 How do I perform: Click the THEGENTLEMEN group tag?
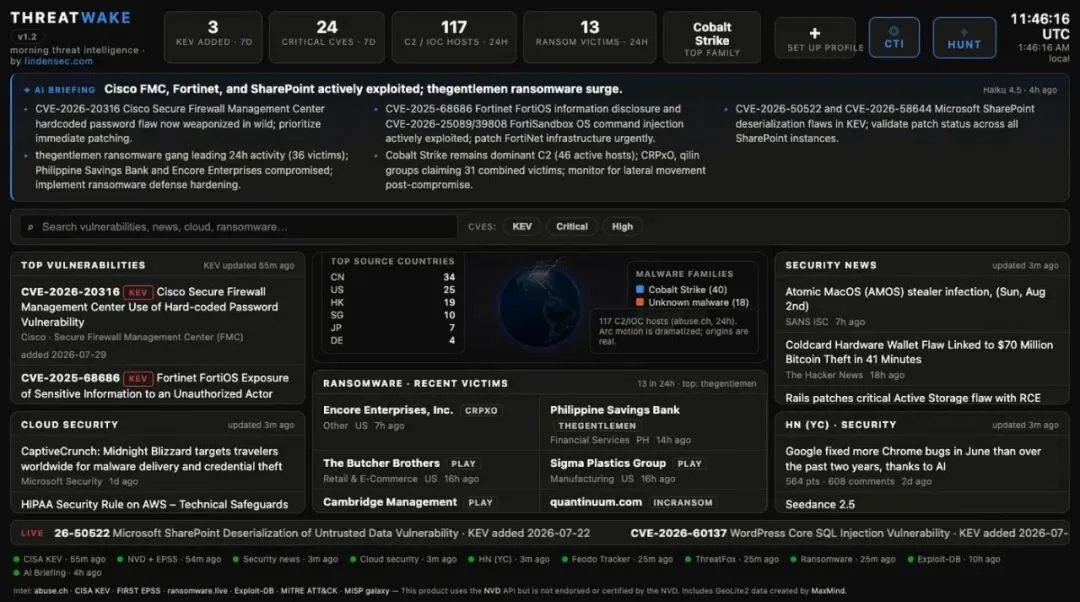point(596,426)
